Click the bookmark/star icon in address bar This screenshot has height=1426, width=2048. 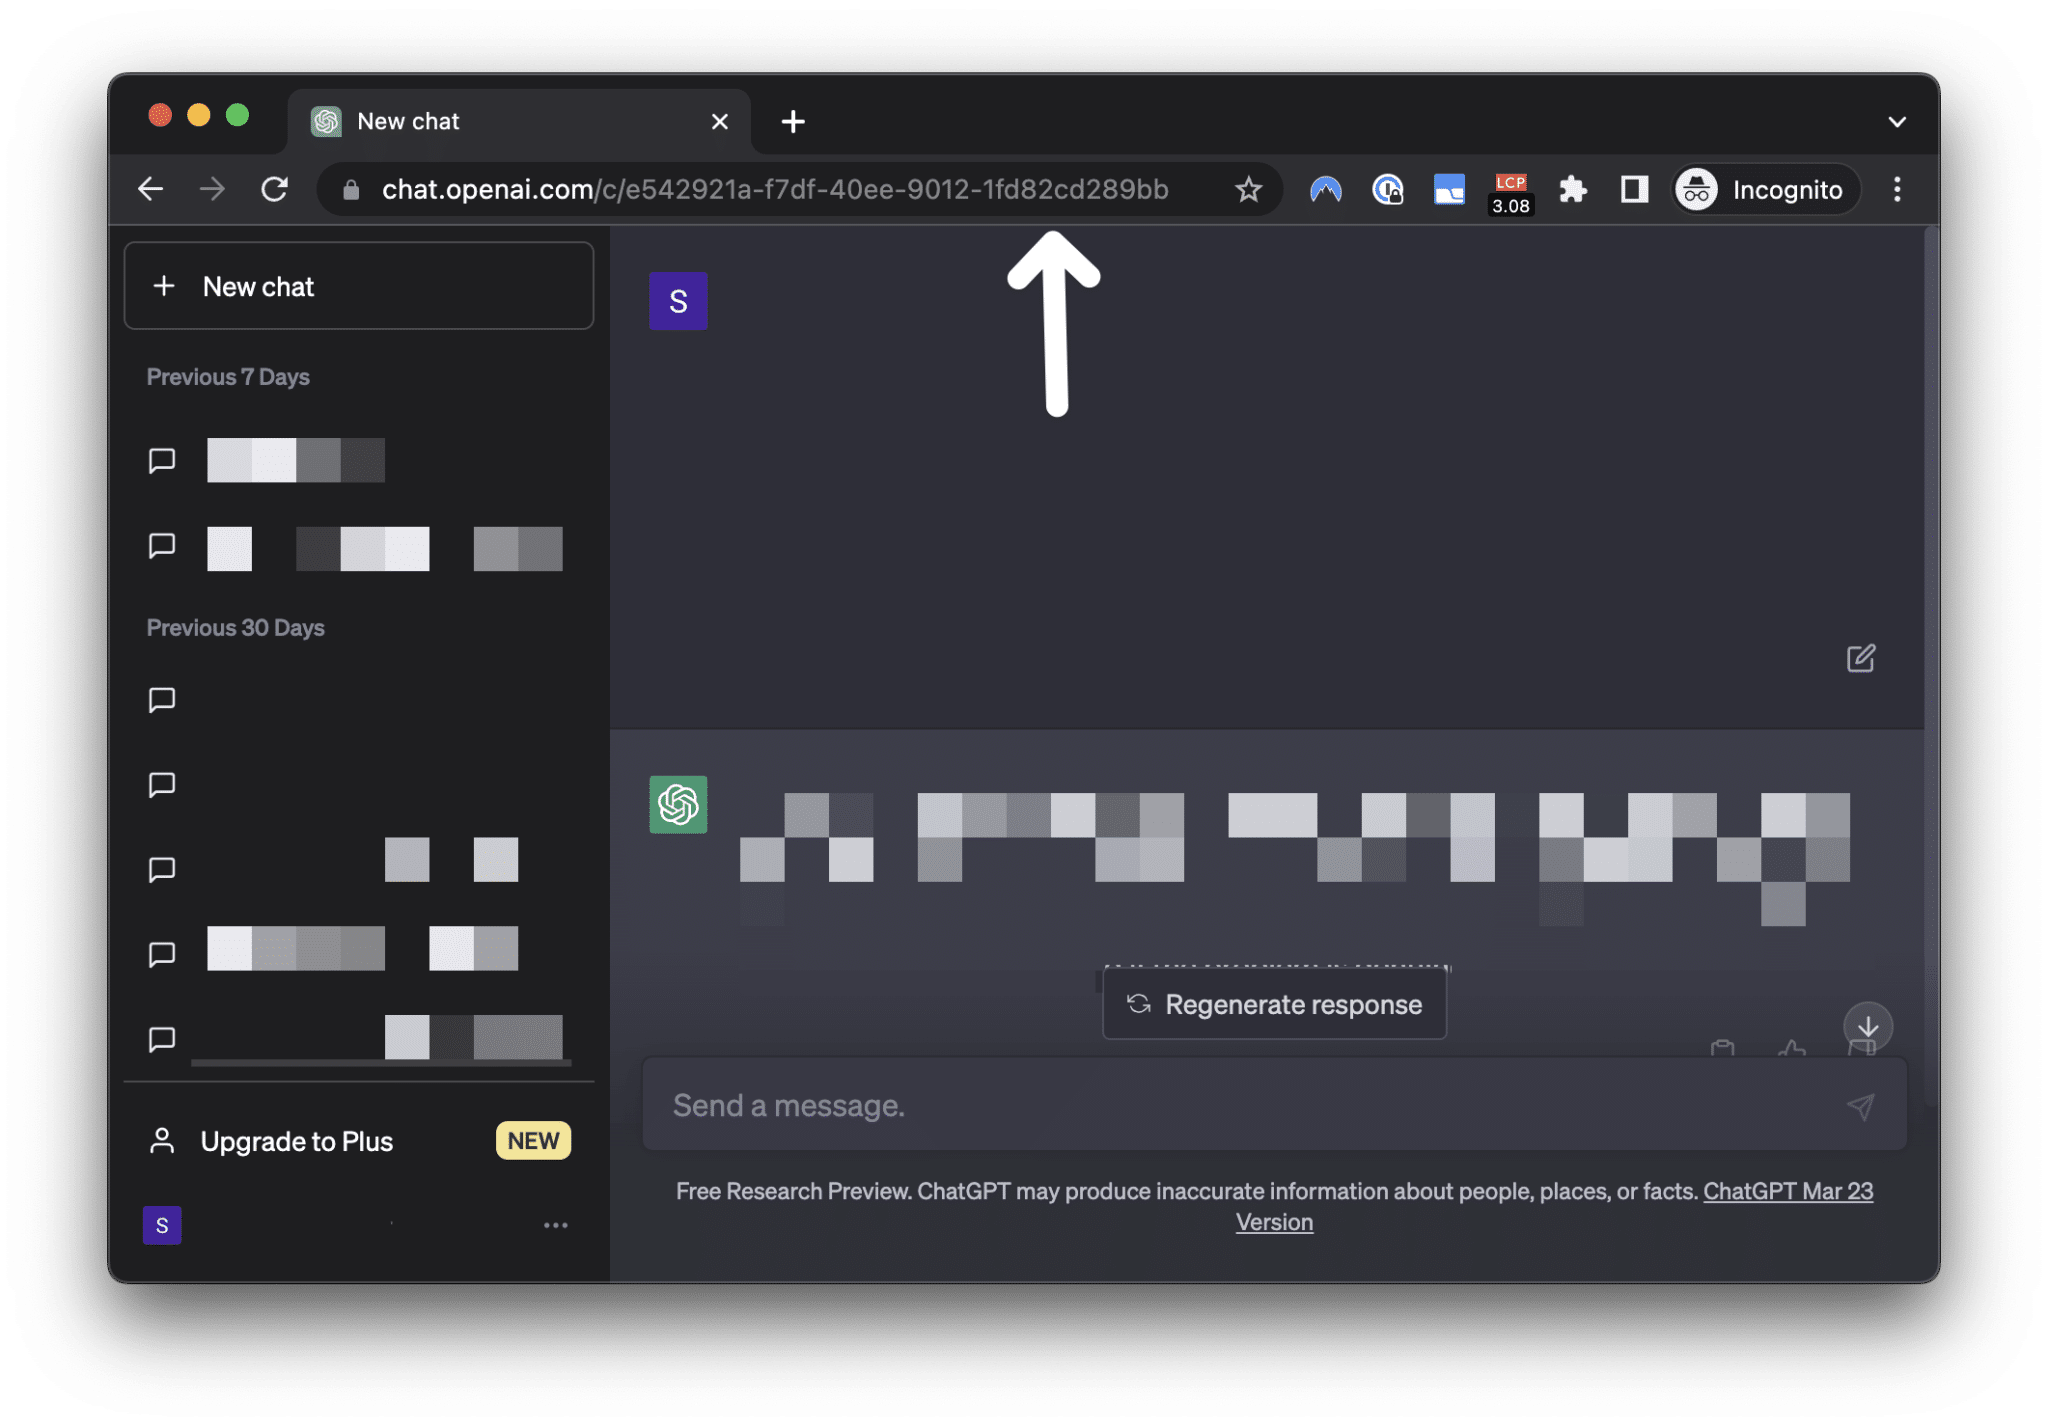(1243, 191)
